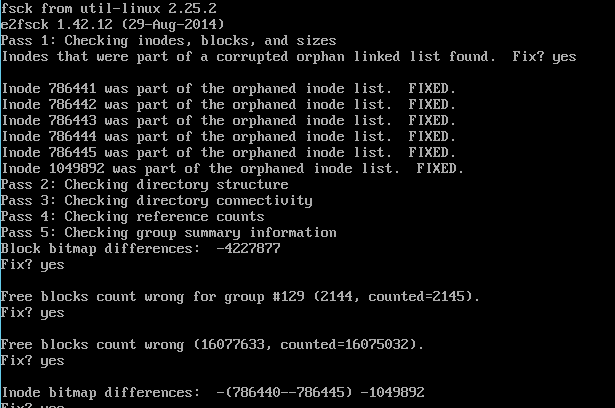Click 'Fix? yes' below group #129 message

point(33,313)
